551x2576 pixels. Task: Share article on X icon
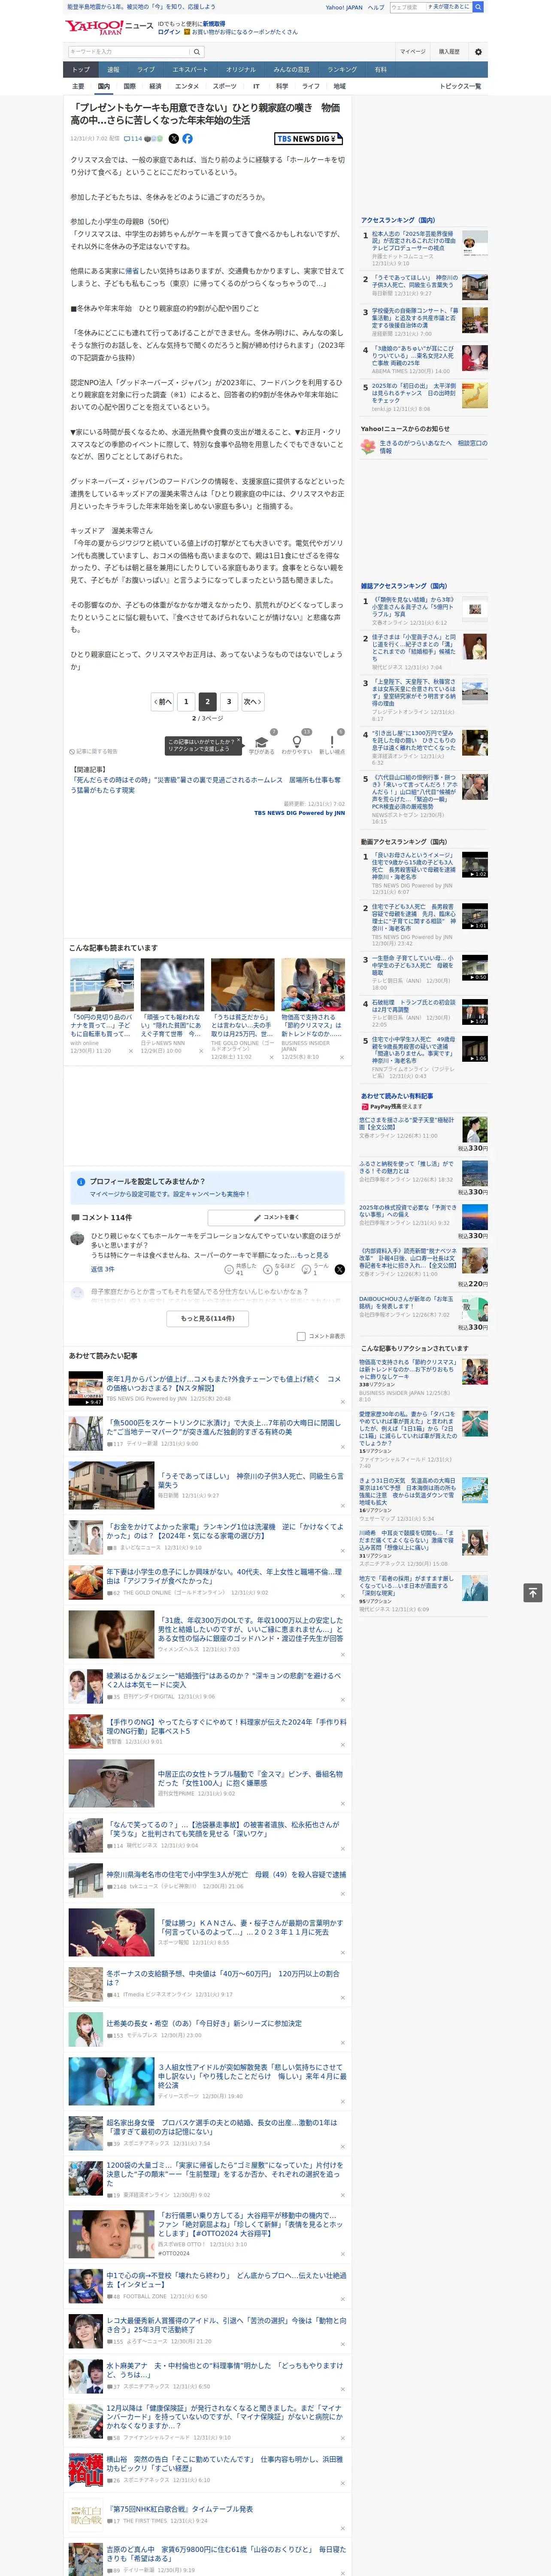coord(173,139)
